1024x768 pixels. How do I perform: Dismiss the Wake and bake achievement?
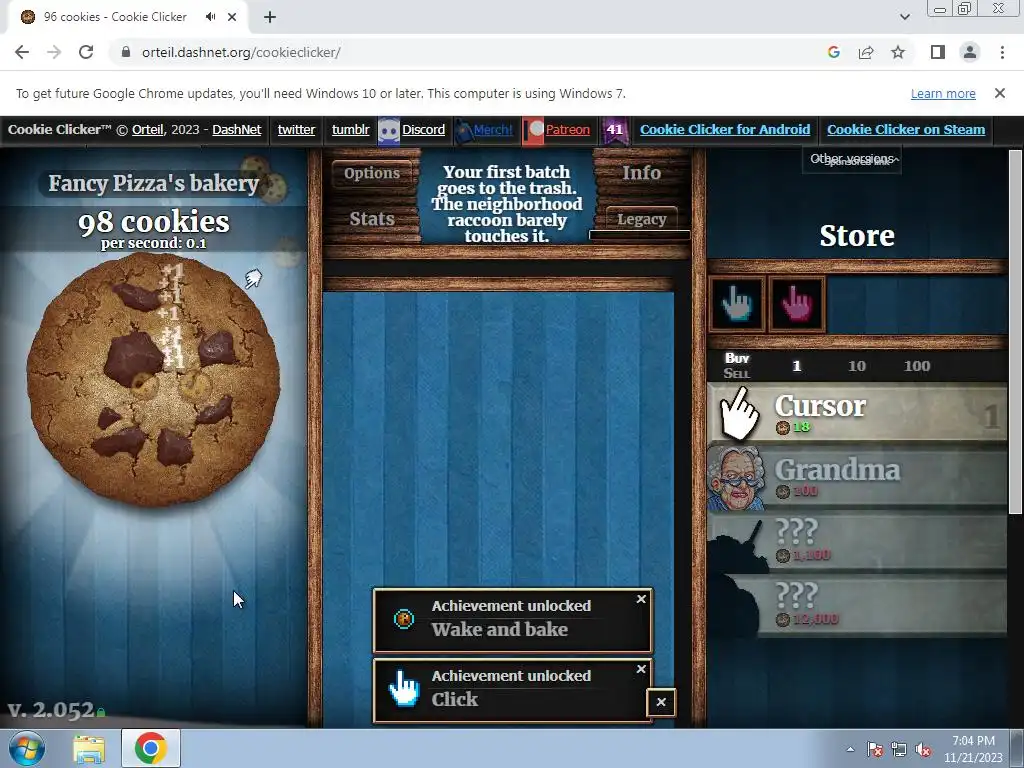(641, 599)
